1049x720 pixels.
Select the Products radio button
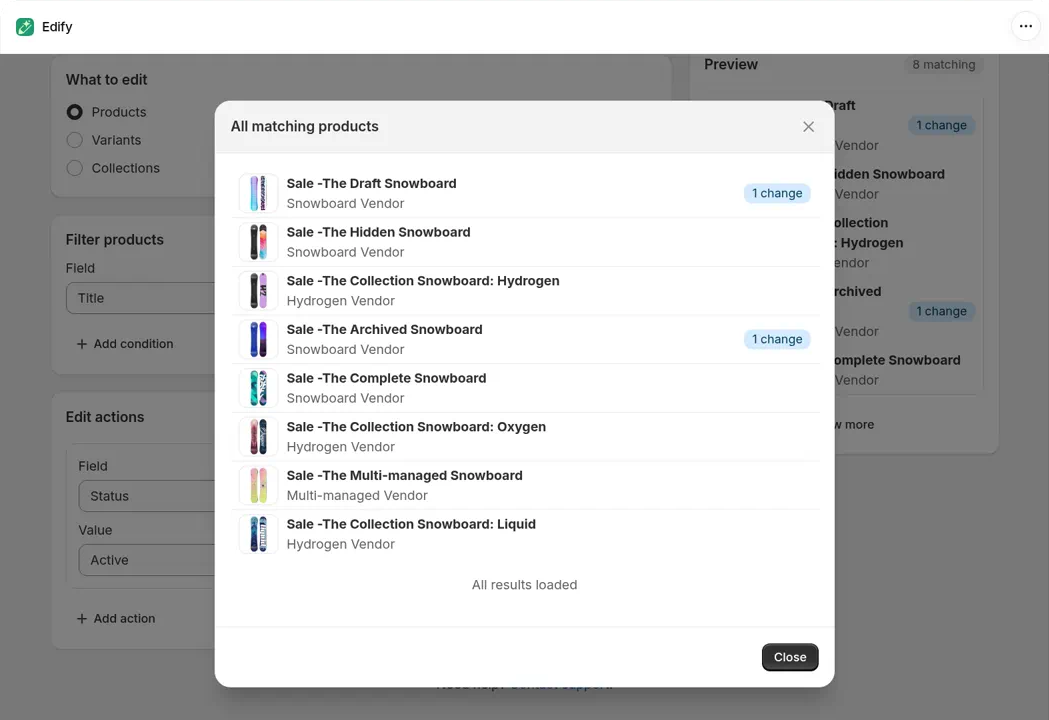click(x=75, y=112)
